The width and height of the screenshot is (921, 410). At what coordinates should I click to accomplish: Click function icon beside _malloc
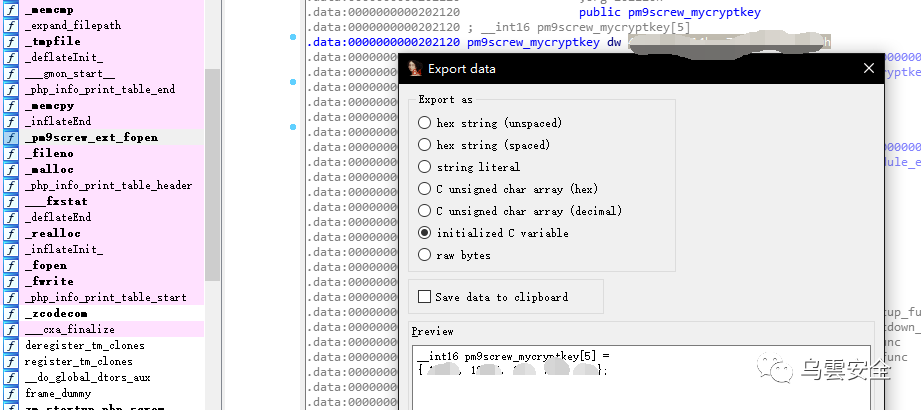(x=11, y=169)
